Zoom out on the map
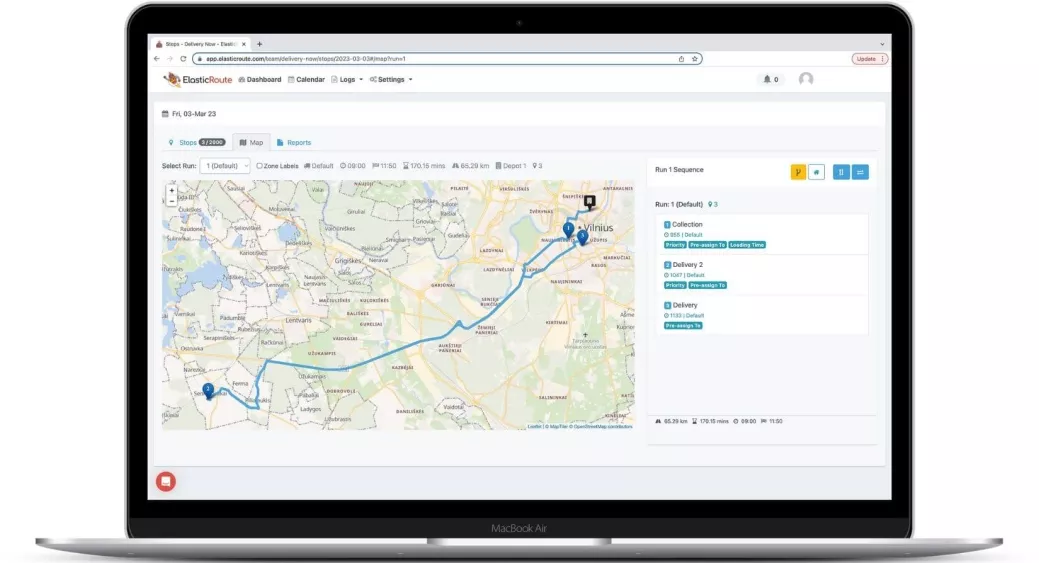 click(172, 201)
